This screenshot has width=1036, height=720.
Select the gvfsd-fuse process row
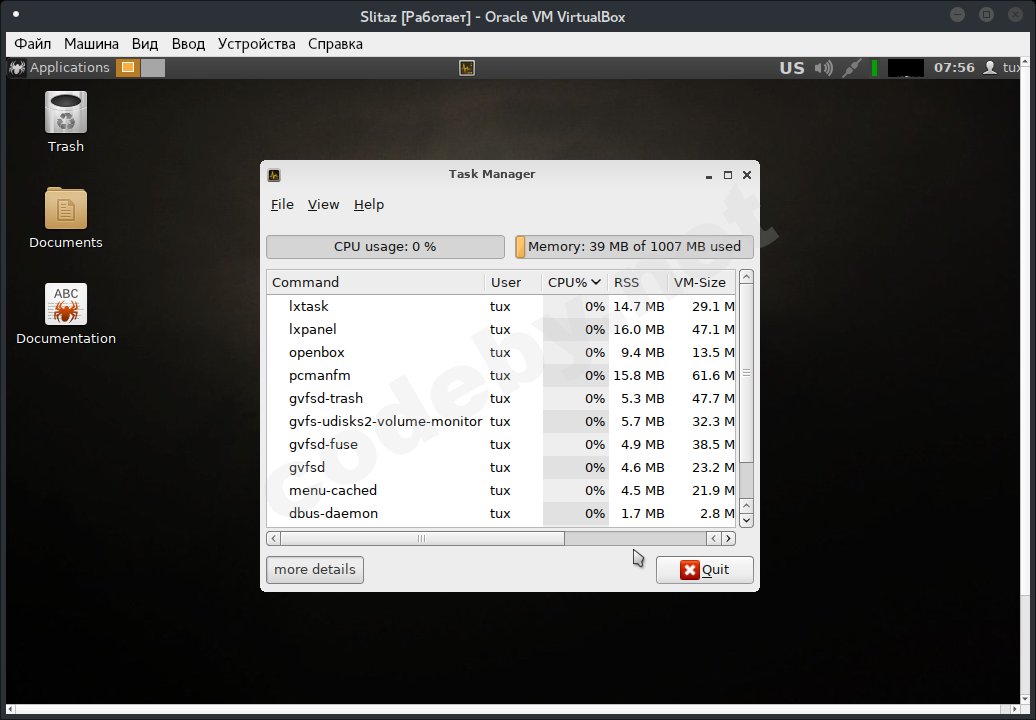click(501, 445)
